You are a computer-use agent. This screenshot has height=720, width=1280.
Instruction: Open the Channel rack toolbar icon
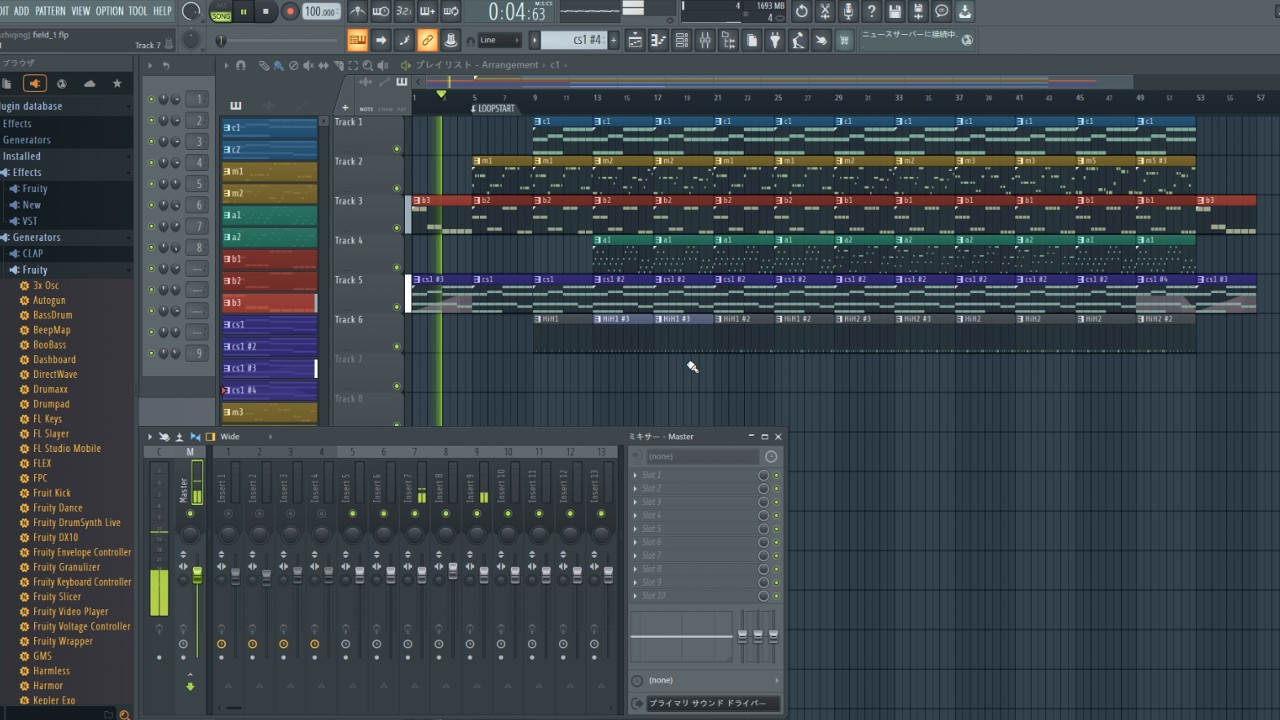(682, 40)
